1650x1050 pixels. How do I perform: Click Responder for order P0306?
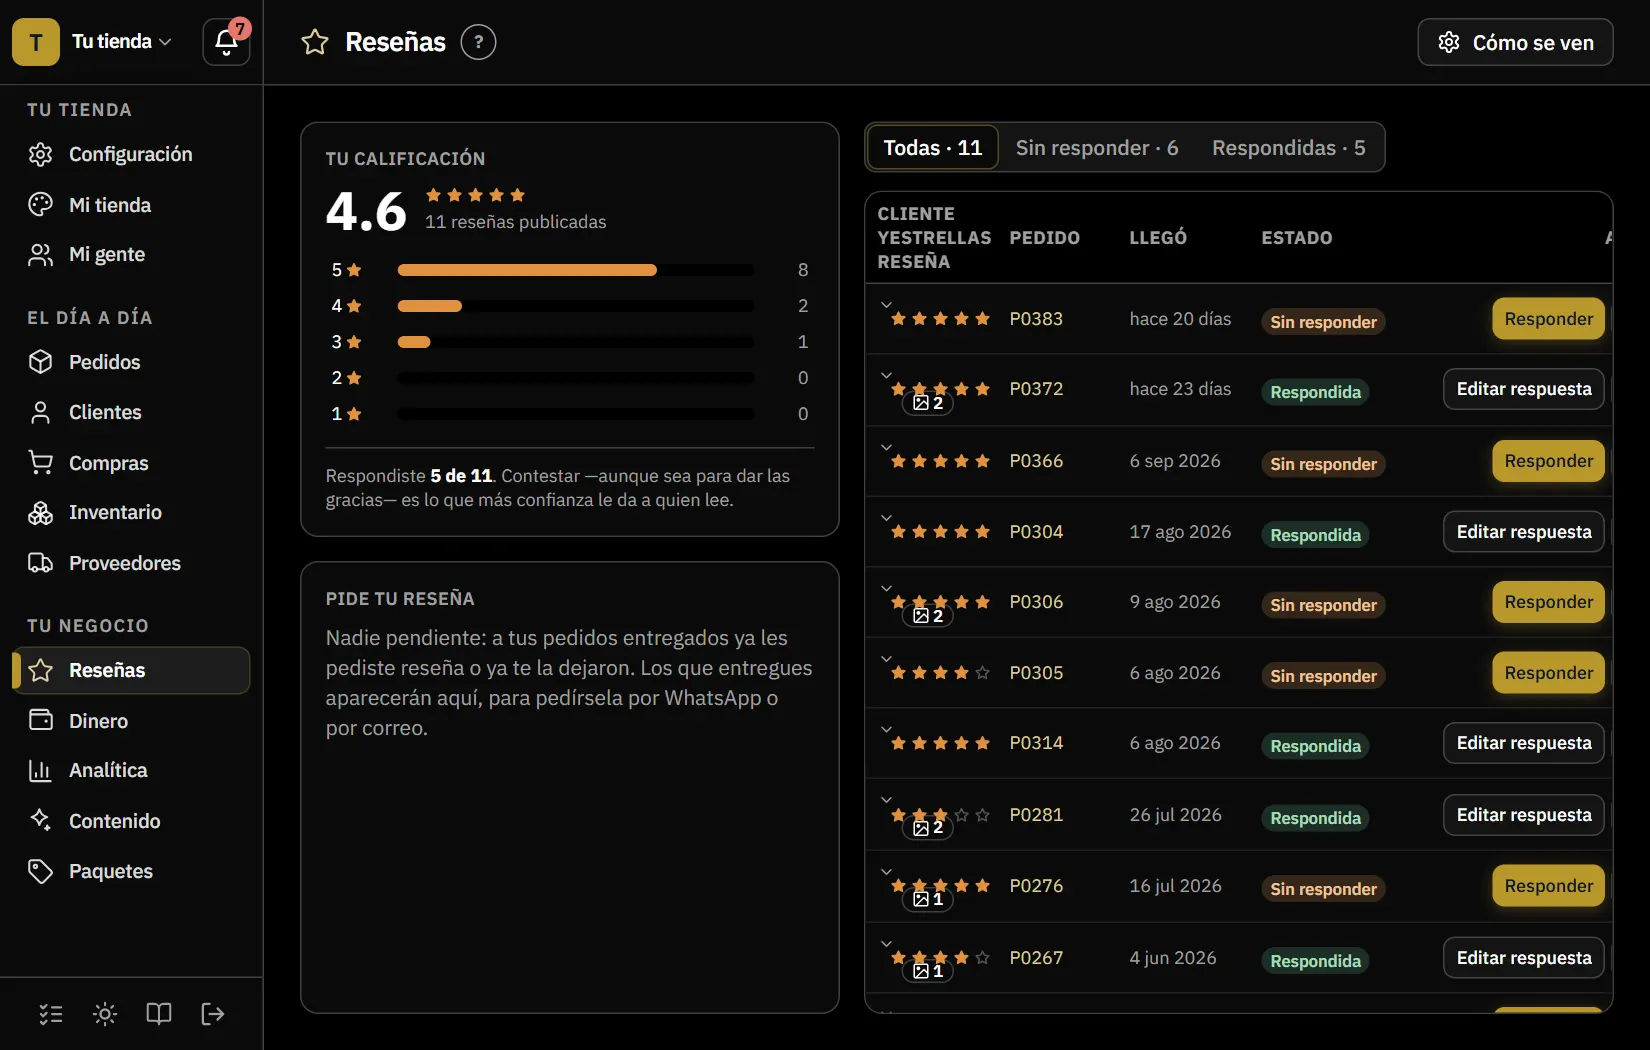pyautogui.click(x=1548, y=602)
